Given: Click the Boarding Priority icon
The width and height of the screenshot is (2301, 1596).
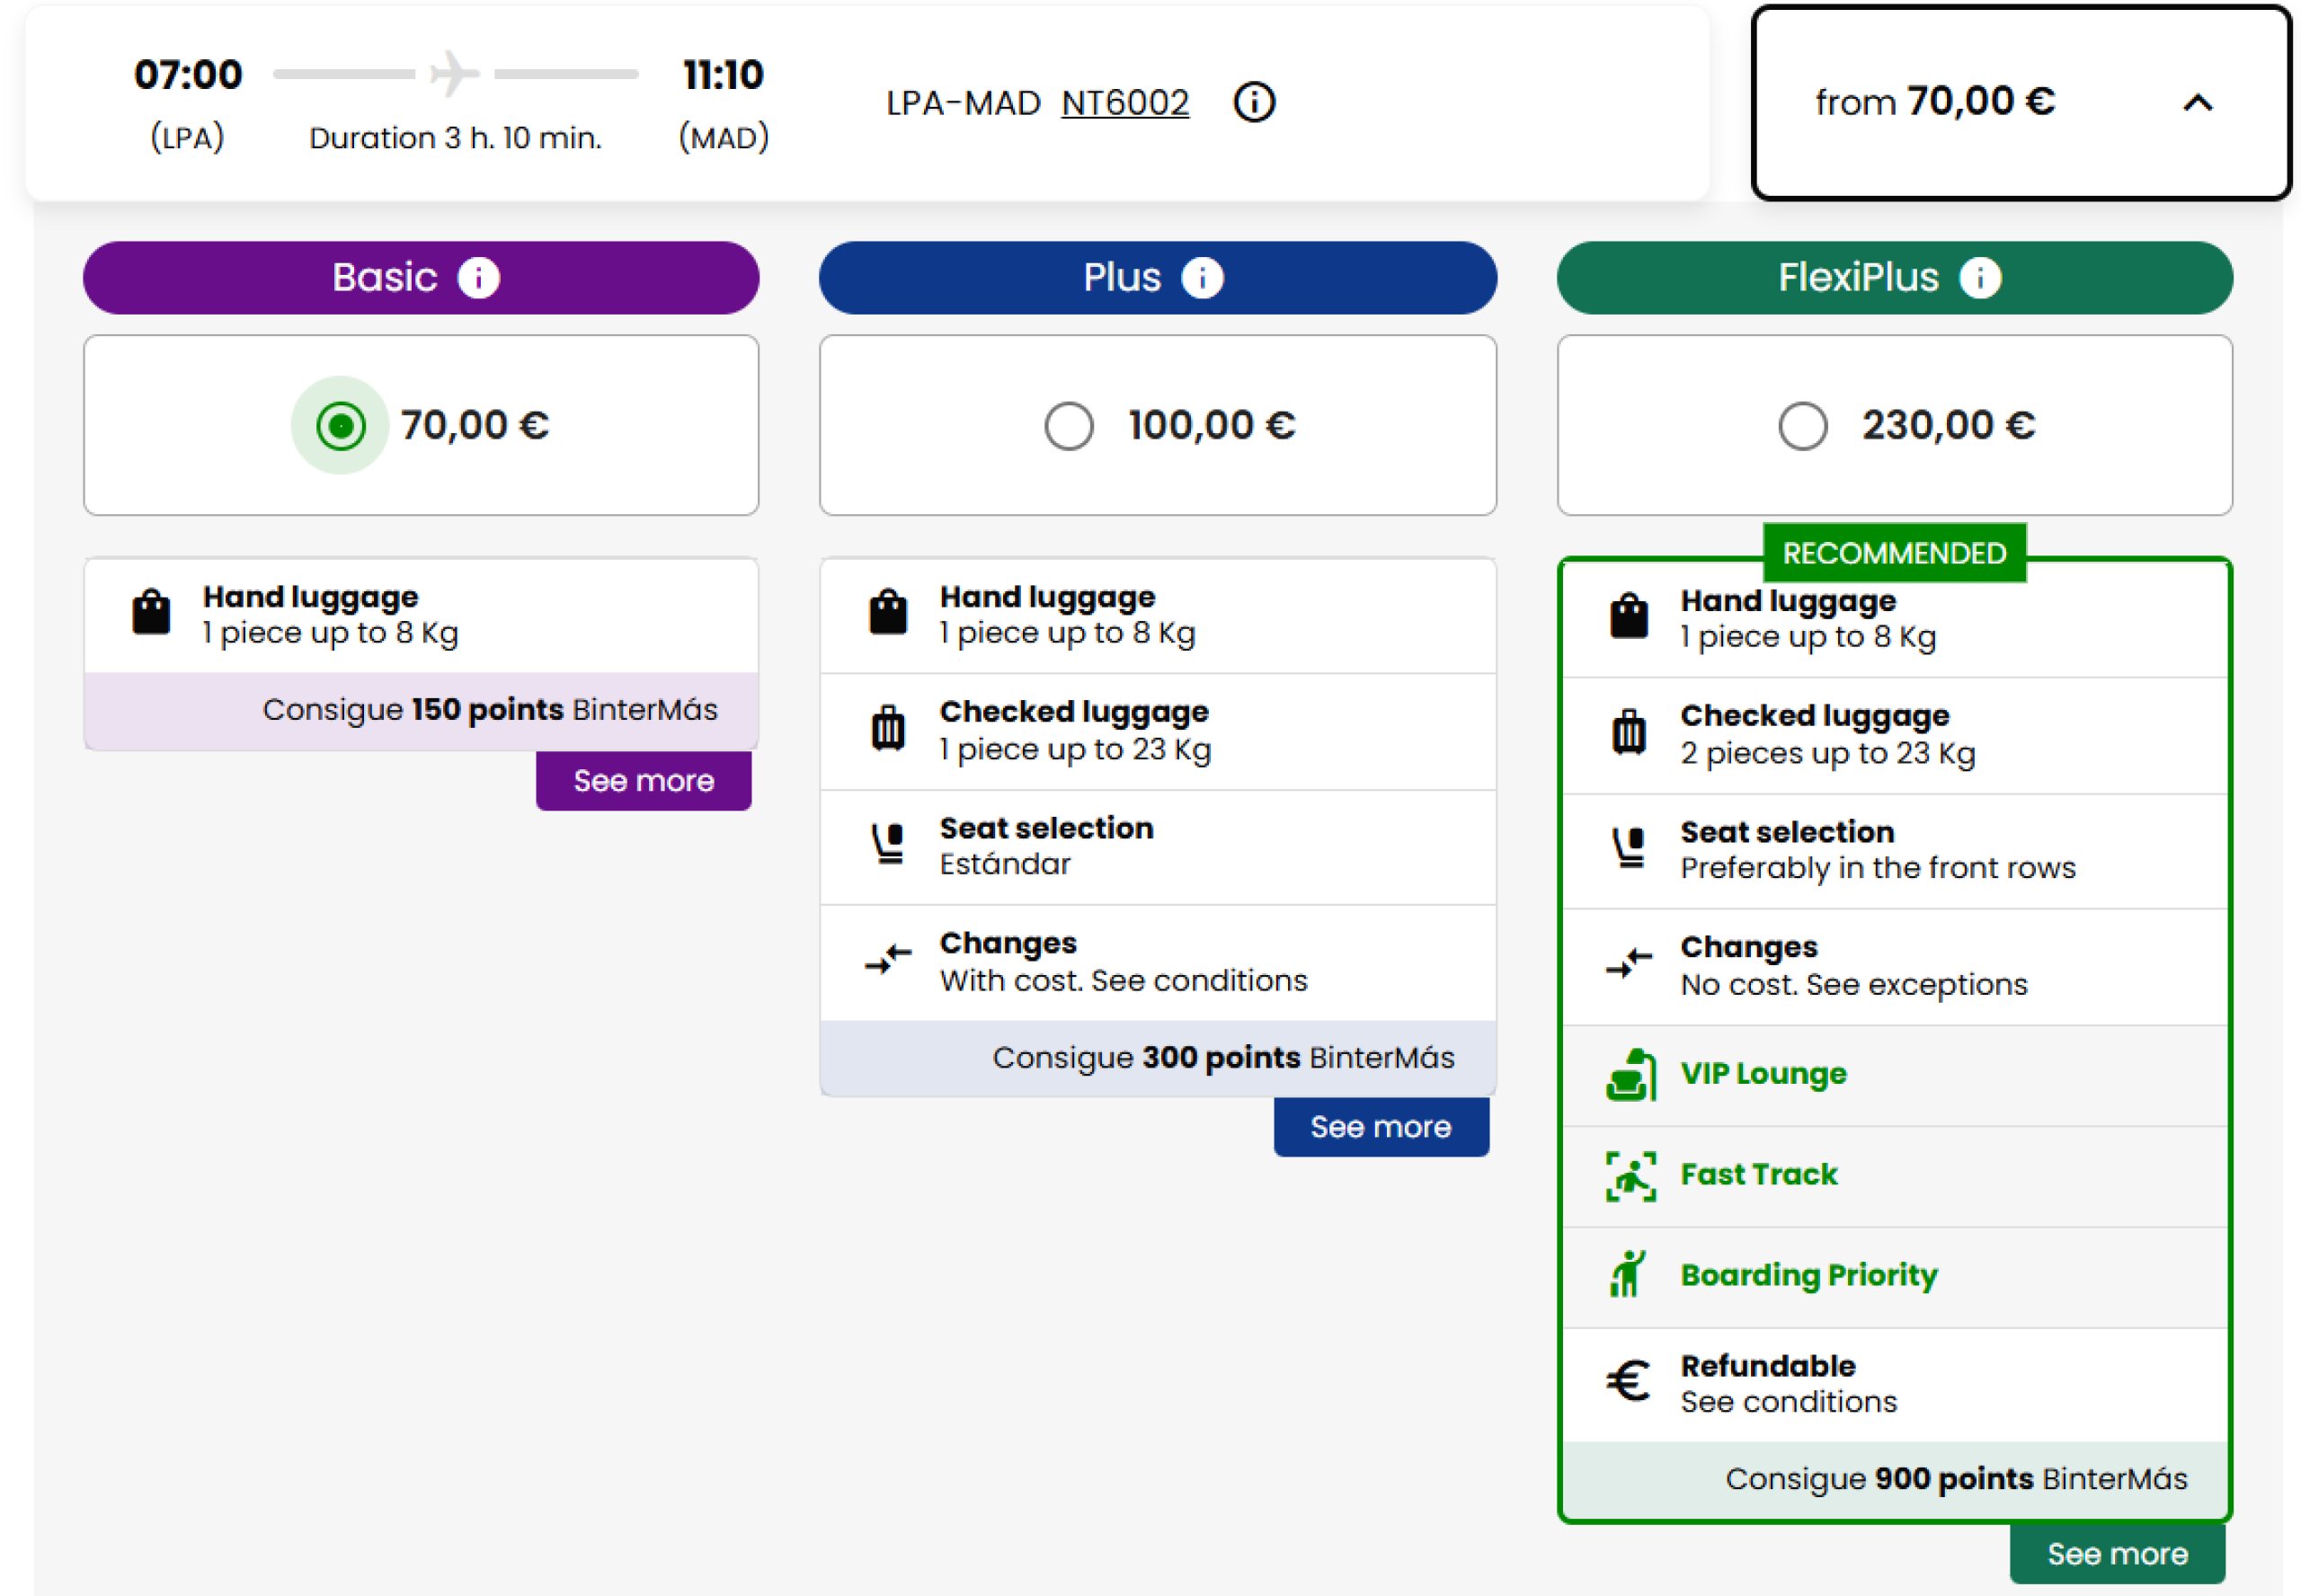Looking at the screenshot, I should [1628, 1275].
